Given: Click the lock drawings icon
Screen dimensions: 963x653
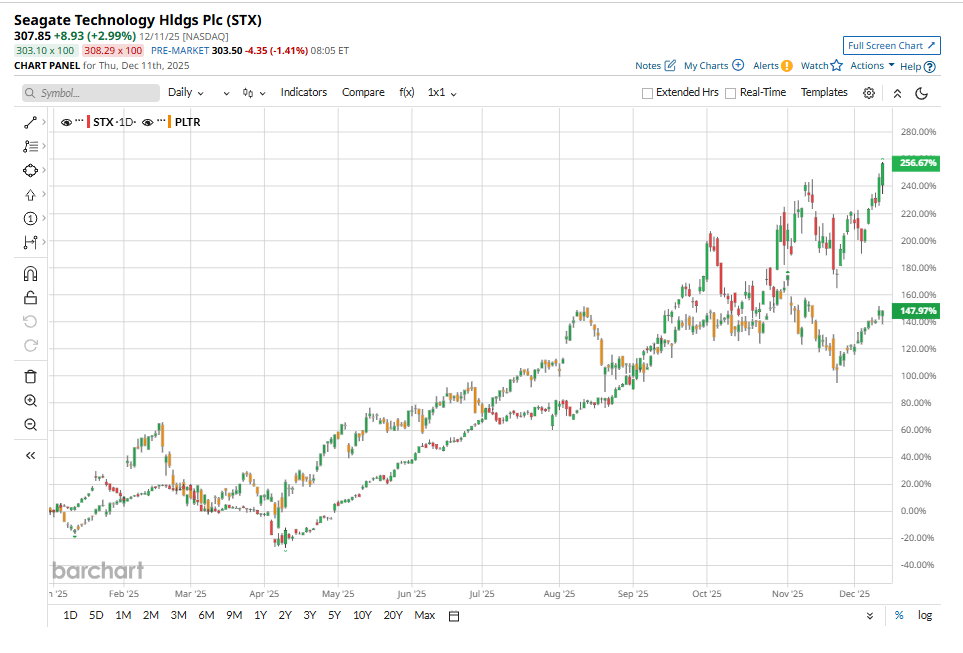Looking at the screenshot, I should [30, 297].
